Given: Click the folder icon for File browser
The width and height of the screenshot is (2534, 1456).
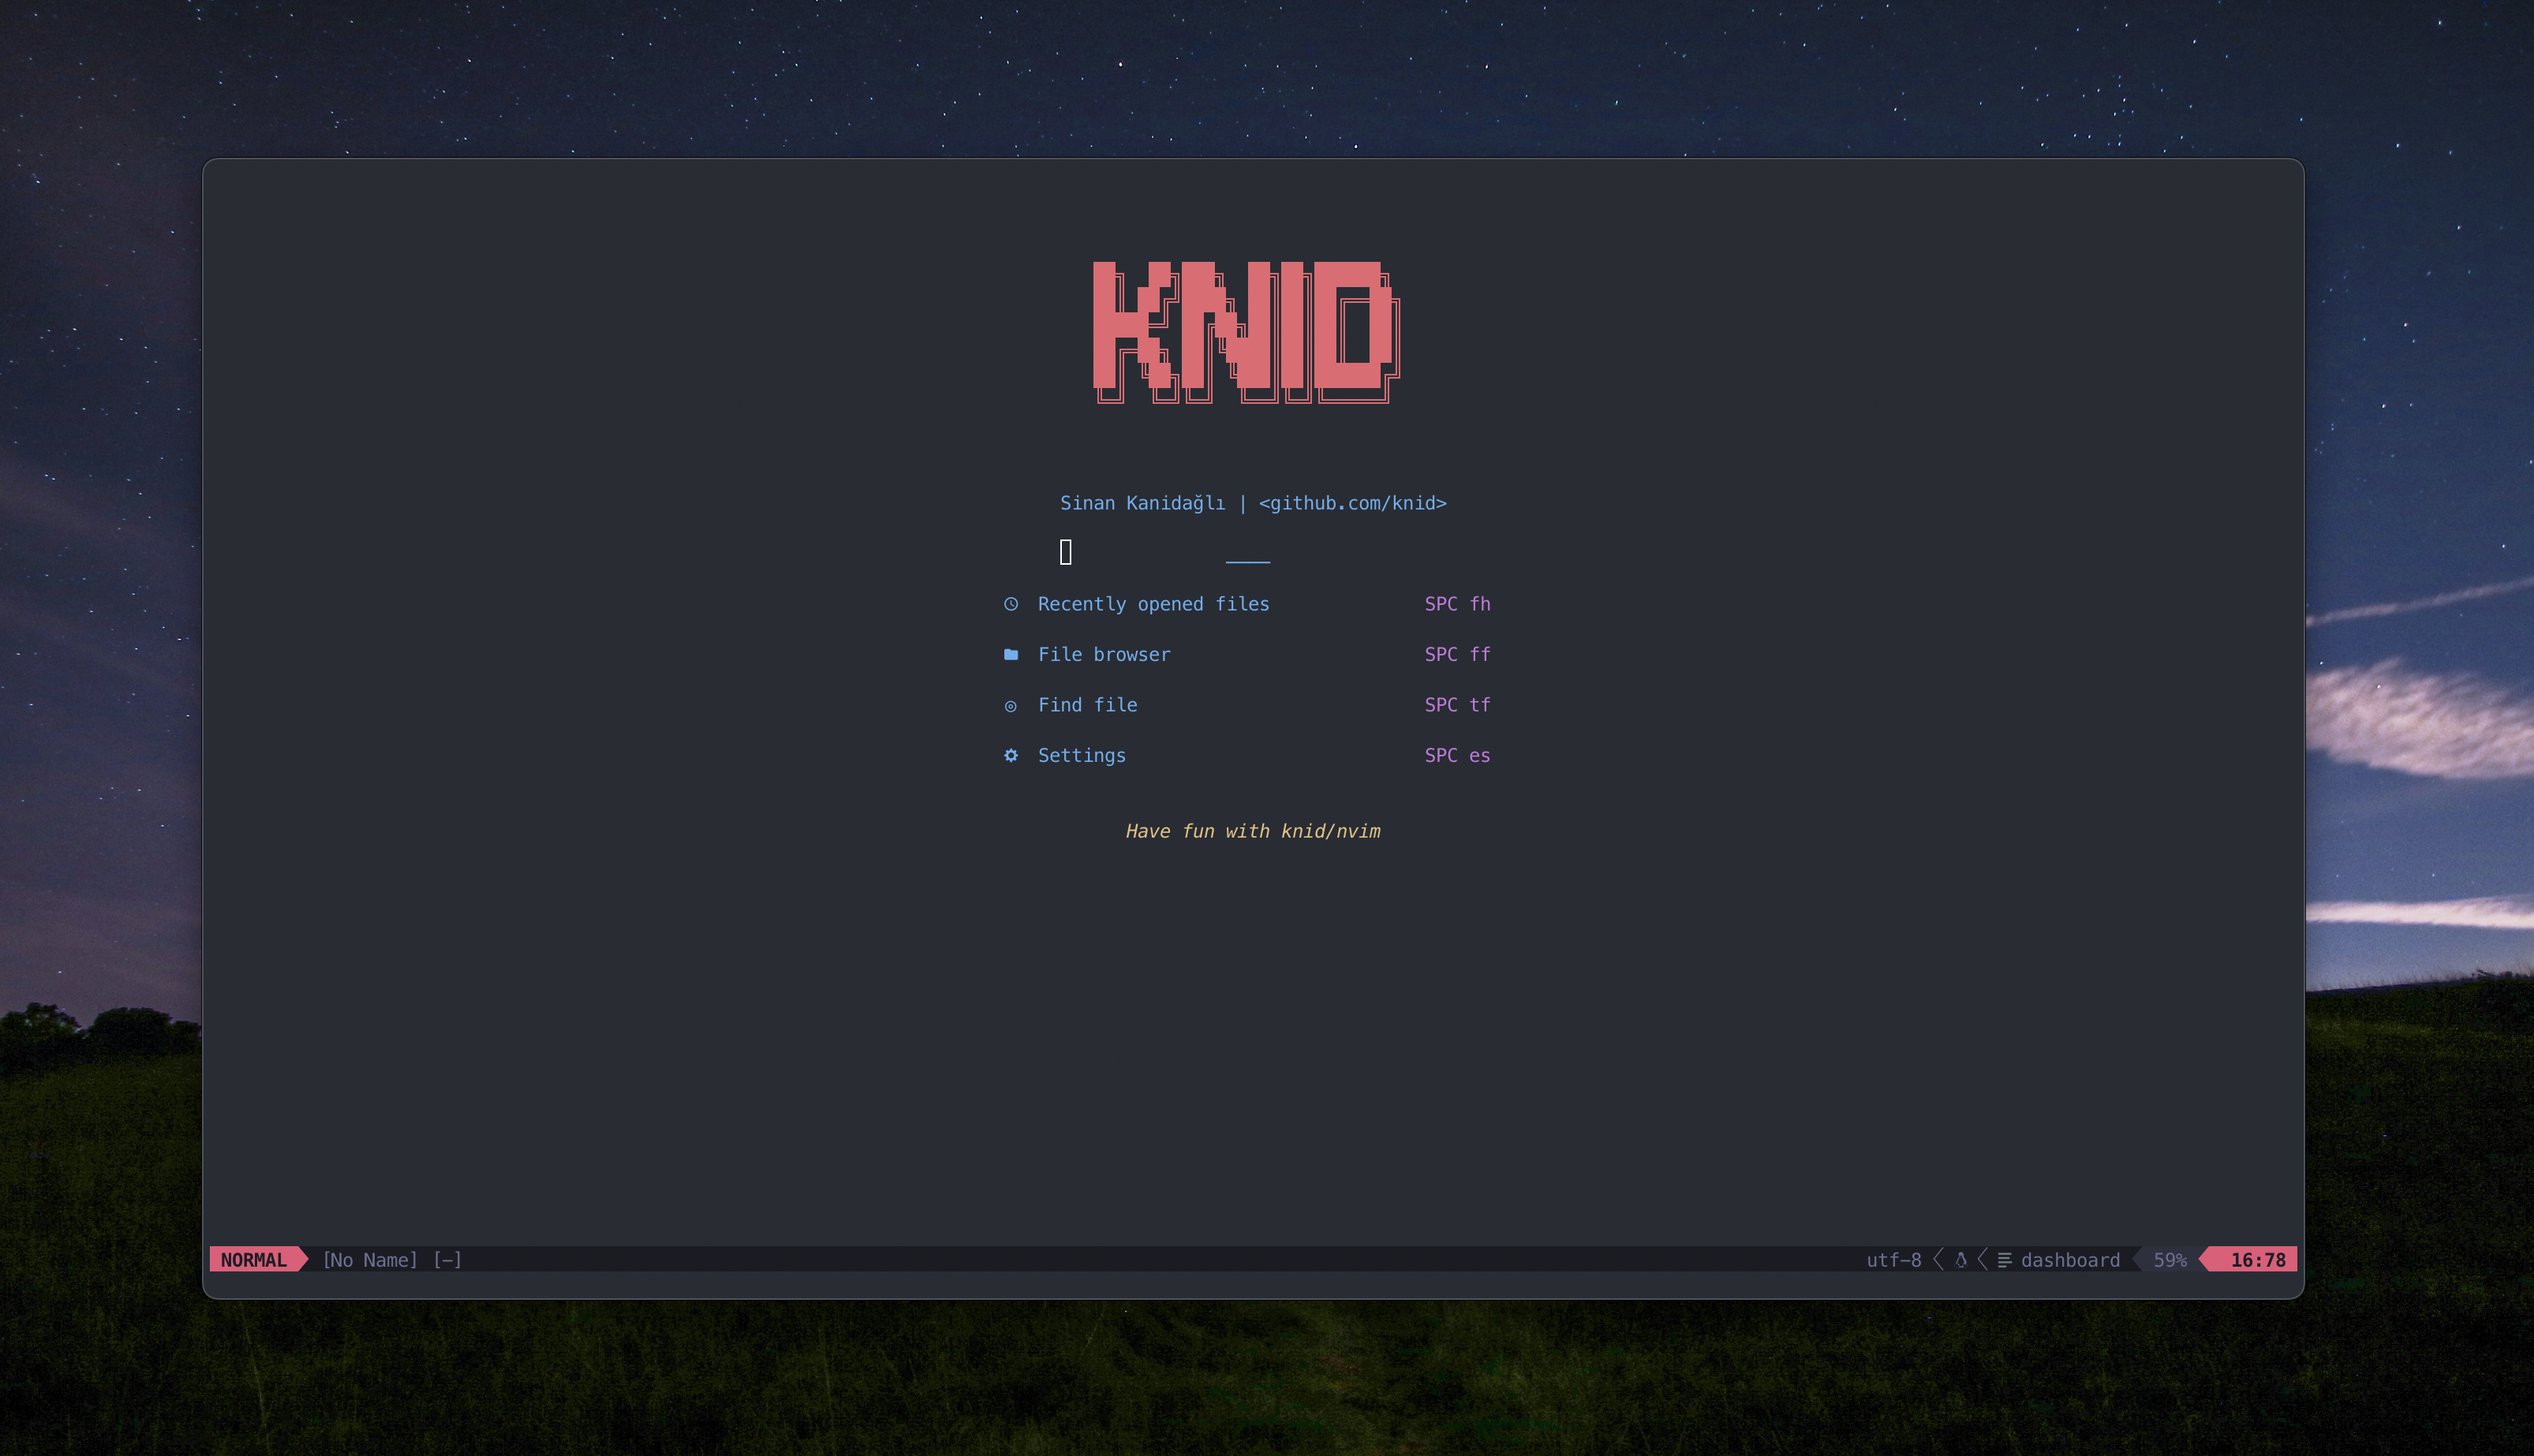Looking at the screenshot, I should coord(1011,654).
